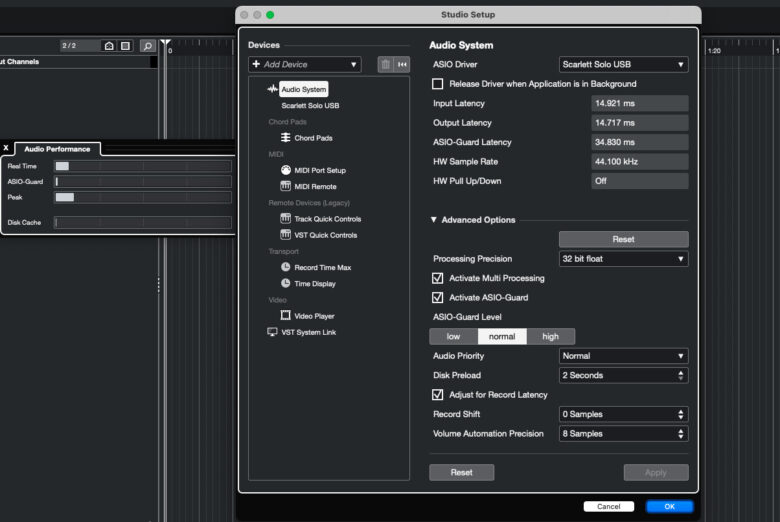This screenshot has height=522, width=780.
Task: Select Chord Pads in the devices list
Action: point(312,138)
